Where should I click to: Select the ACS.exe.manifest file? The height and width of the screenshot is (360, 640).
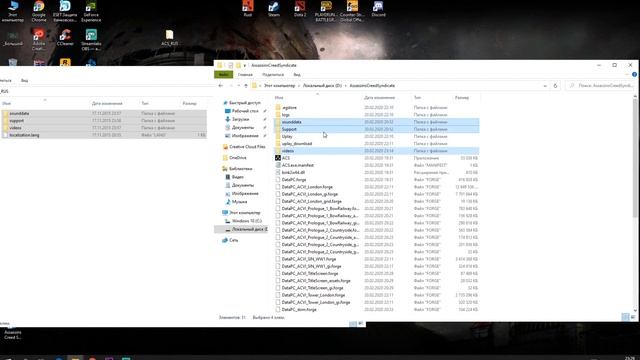(376, 165)
